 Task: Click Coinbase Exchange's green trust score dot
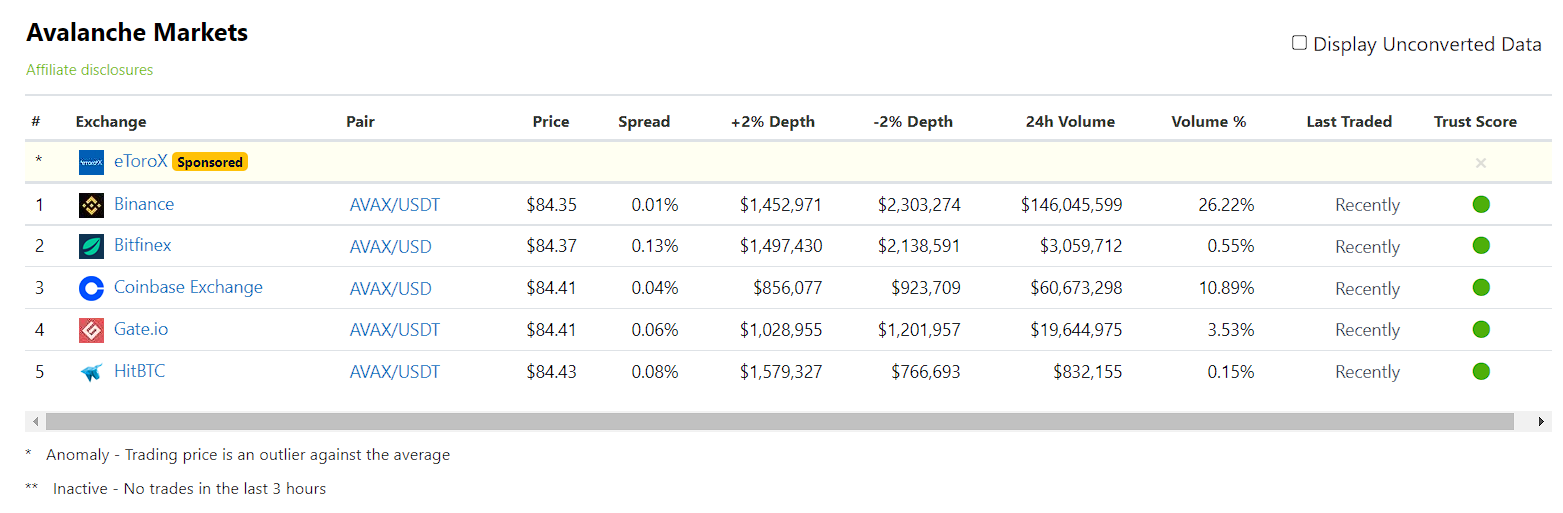[x=1481, y=288]
